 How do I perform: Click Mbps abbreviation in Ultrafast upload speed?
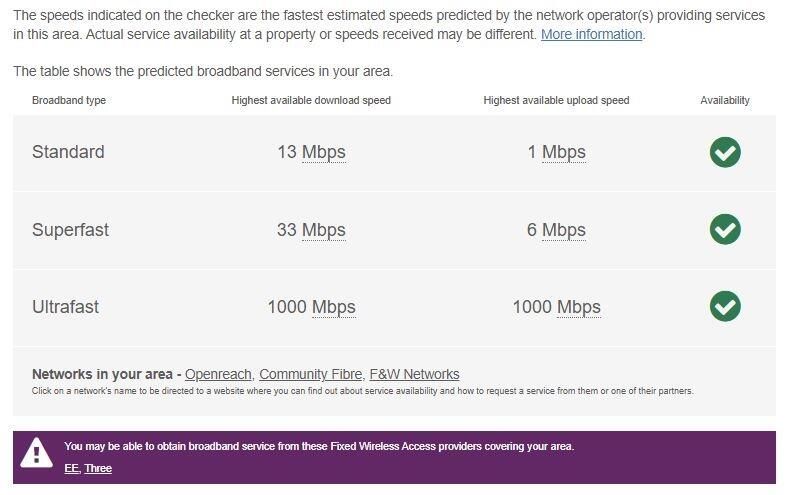(578, 307)
